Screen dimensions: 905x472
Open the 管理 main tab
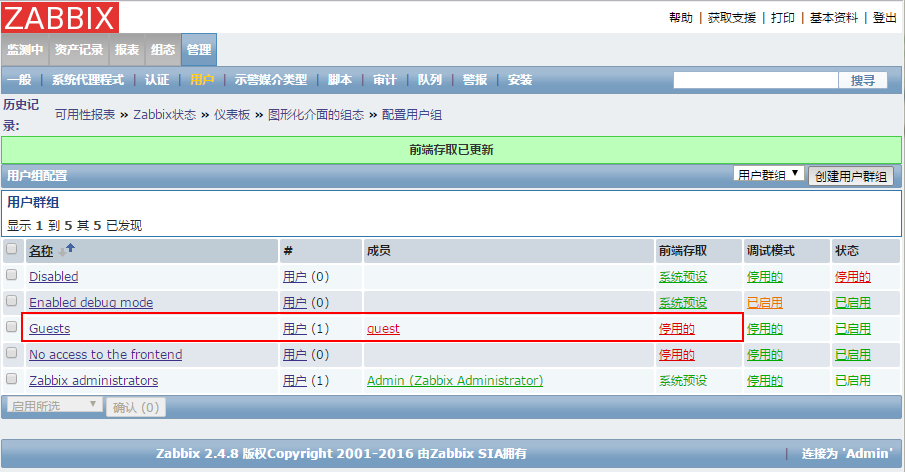point(199,50)
